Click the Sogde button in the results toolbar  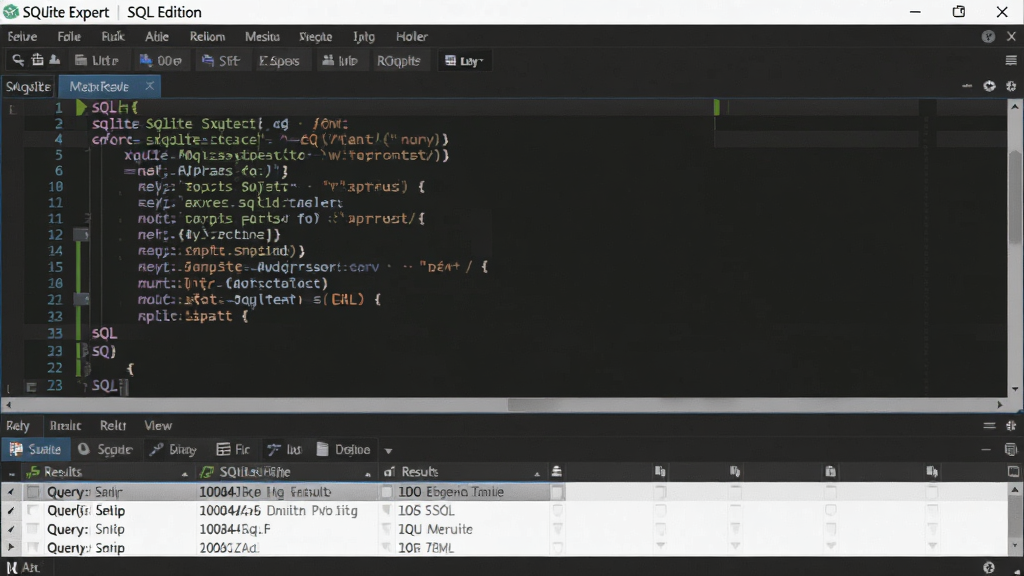click(105, 449)
